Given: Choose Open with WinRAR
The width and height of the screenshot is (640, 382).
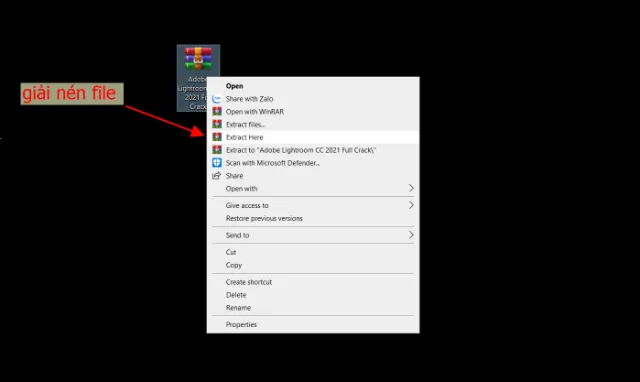Looking at the screenshot, I should pyautogui.click(x=313, y=111).
